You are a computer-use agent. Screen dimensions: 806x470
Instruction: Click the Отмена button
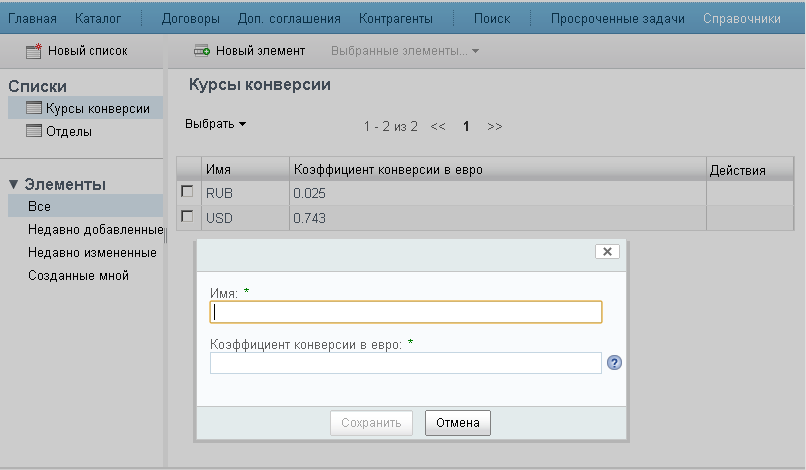(457, 423)
